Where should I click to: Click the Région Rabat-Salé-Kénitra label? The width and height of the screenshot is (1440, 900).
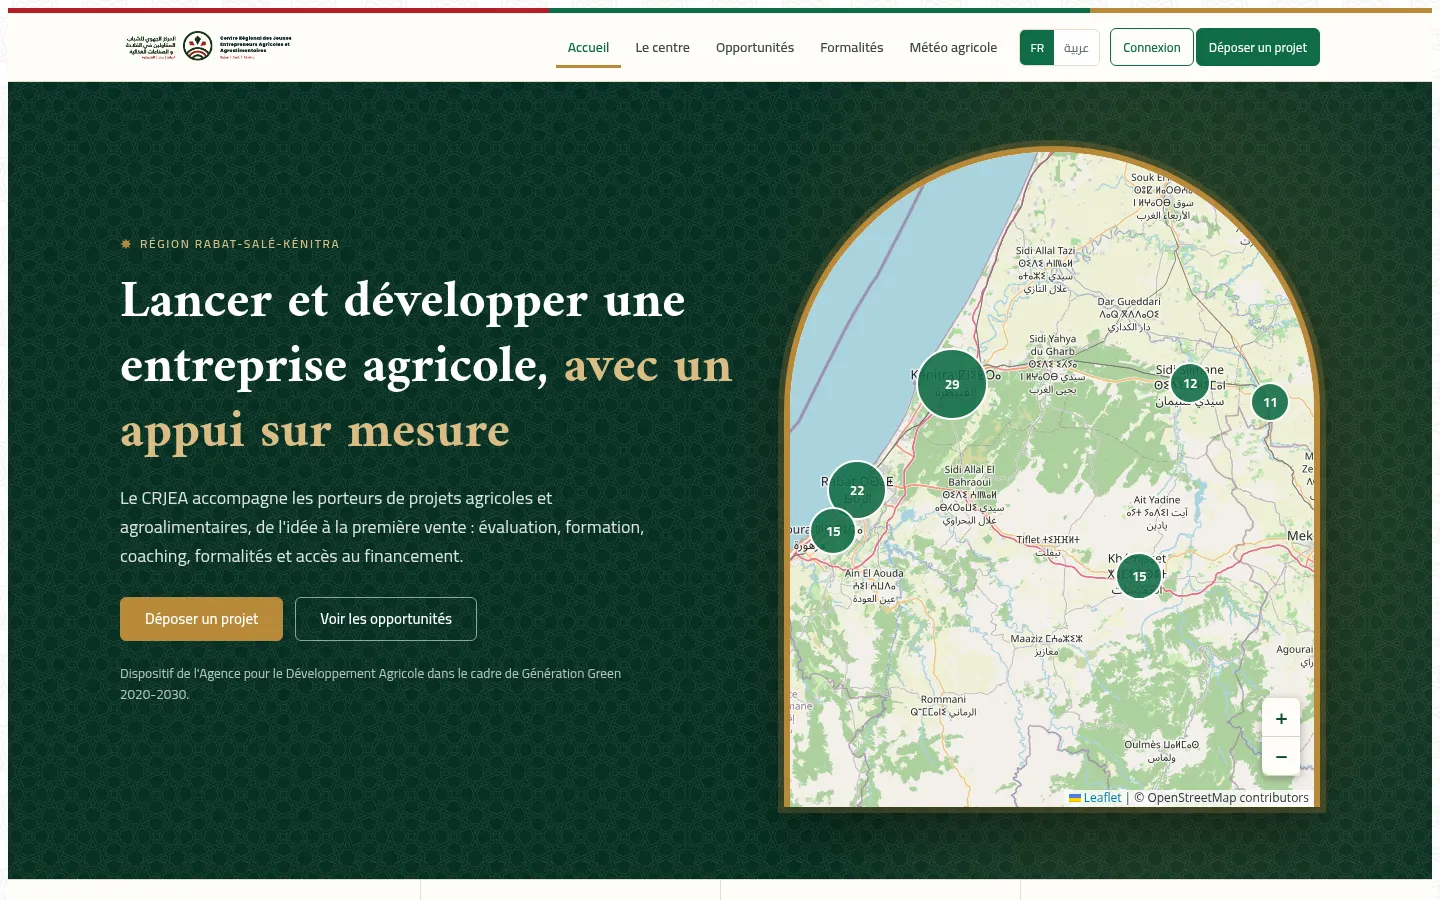(x=230, y=244)
